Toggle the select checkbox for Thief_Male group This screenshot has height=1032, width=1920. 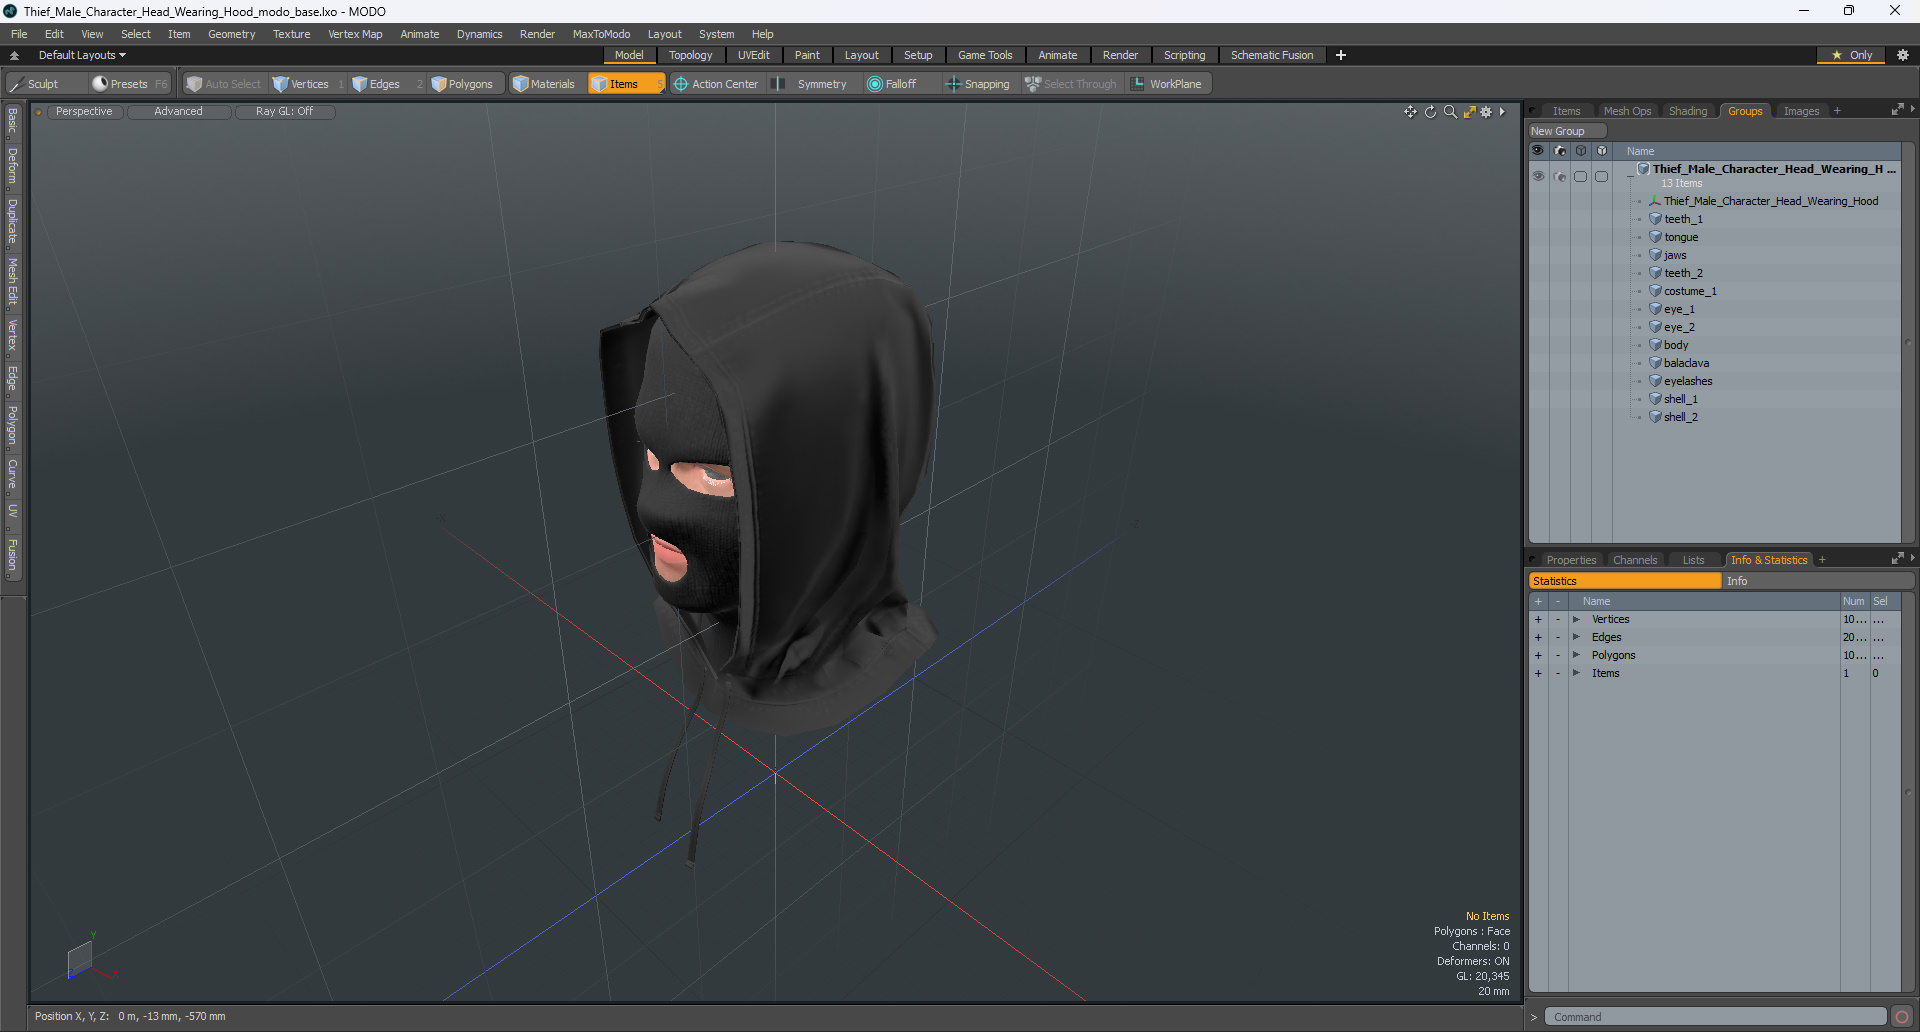pos(1581,176)
